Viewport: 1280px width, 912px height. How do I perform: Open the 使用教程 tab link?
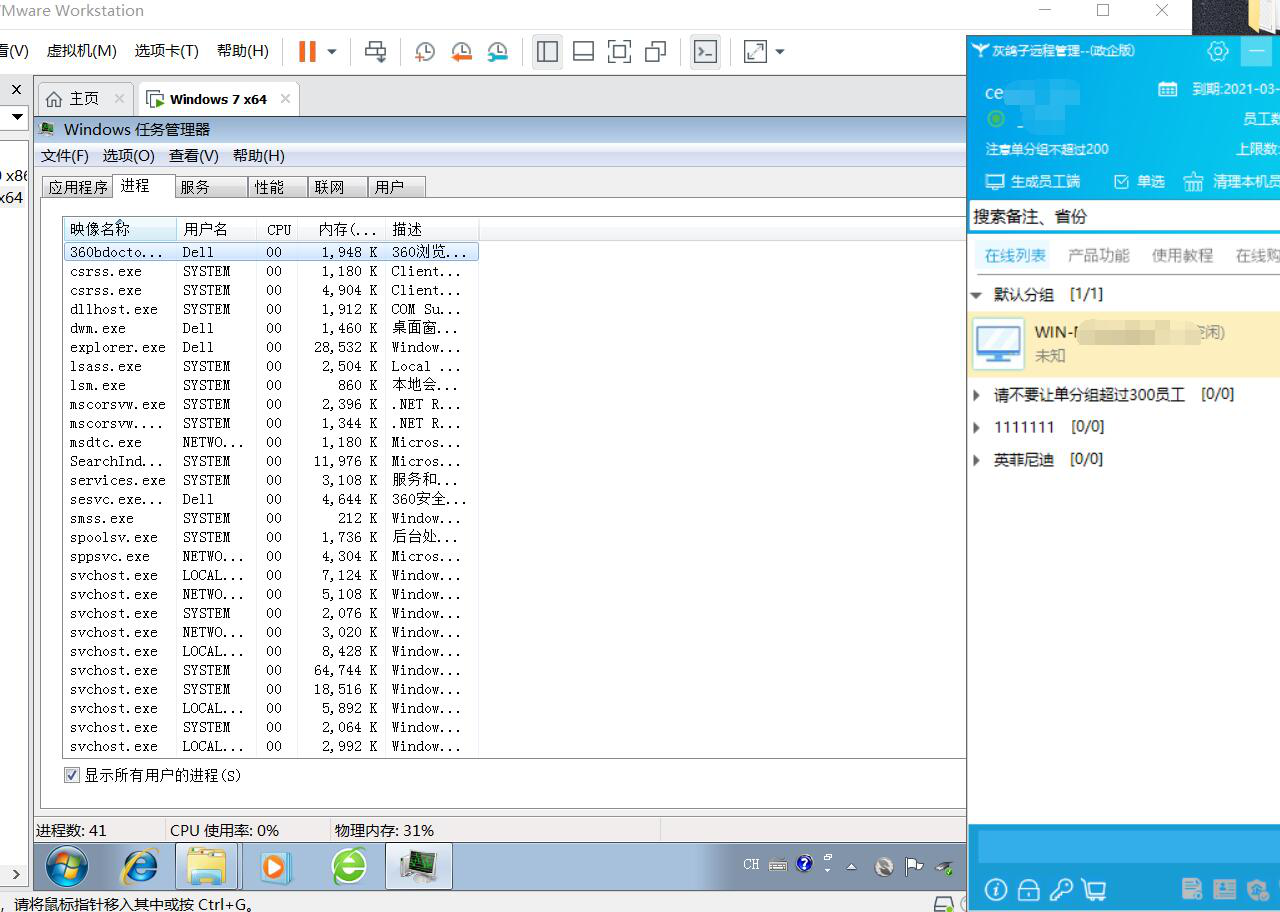[1182, 256]
